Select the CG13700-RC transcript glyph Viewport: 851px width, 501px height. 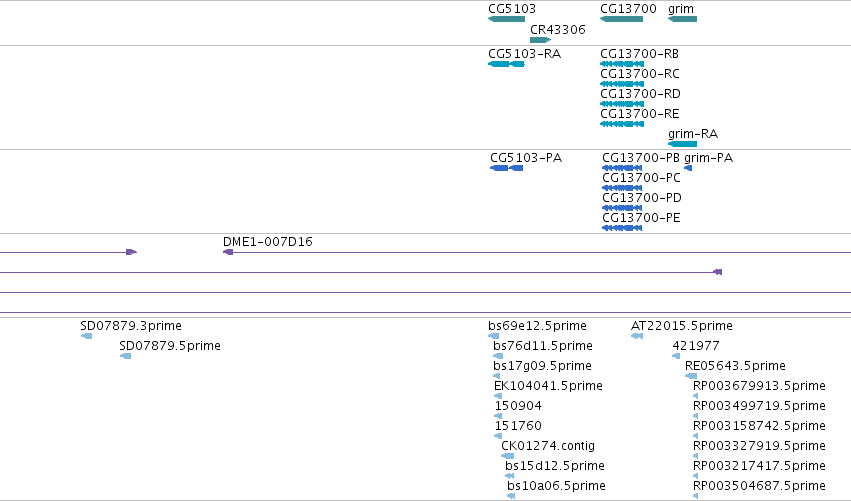622,84
